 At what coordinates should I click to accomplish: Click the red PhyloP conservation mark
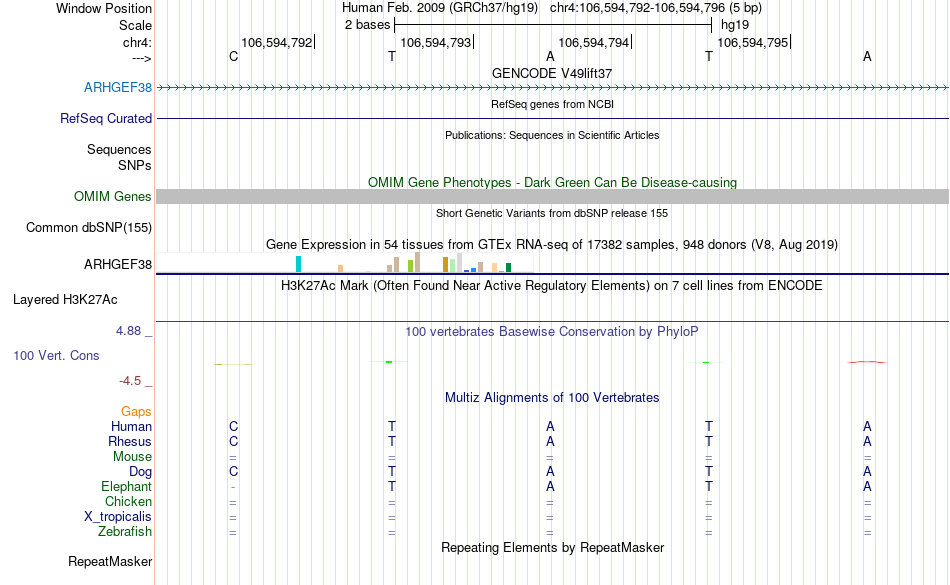tap(867, 362)
